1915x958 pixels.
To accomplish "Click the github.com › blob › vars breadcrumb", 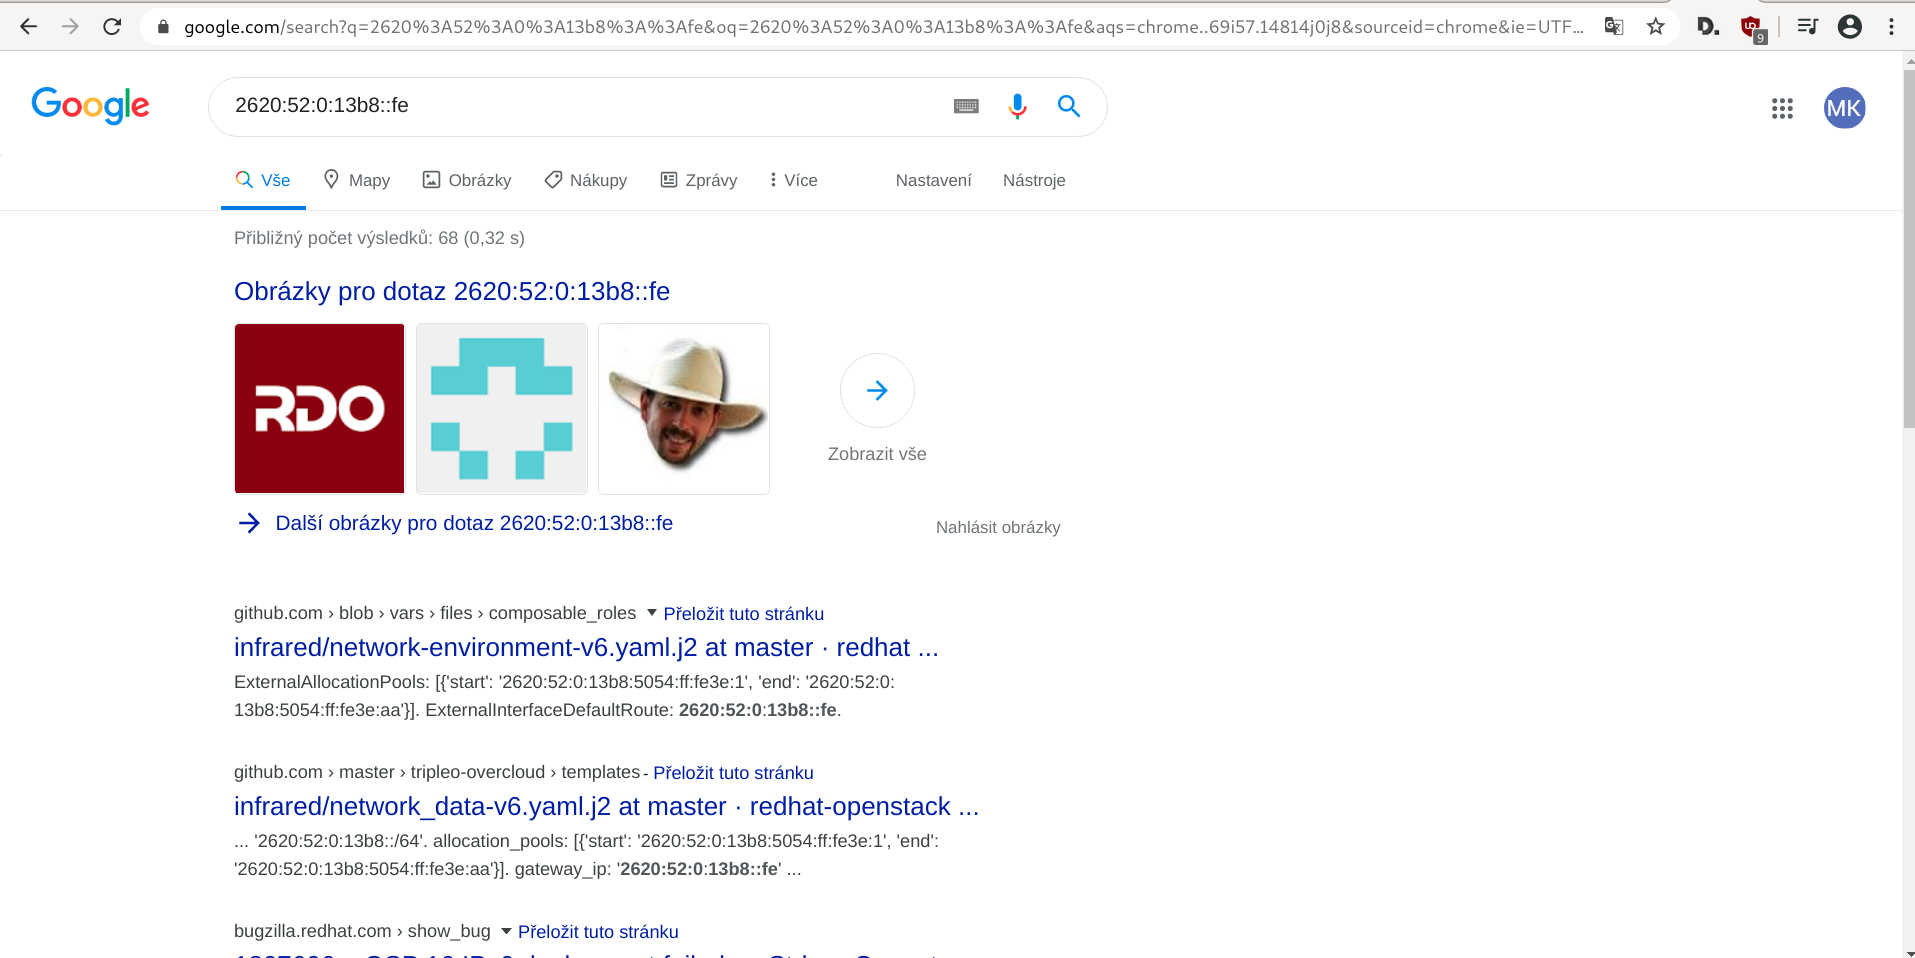I will pos(435,613).
